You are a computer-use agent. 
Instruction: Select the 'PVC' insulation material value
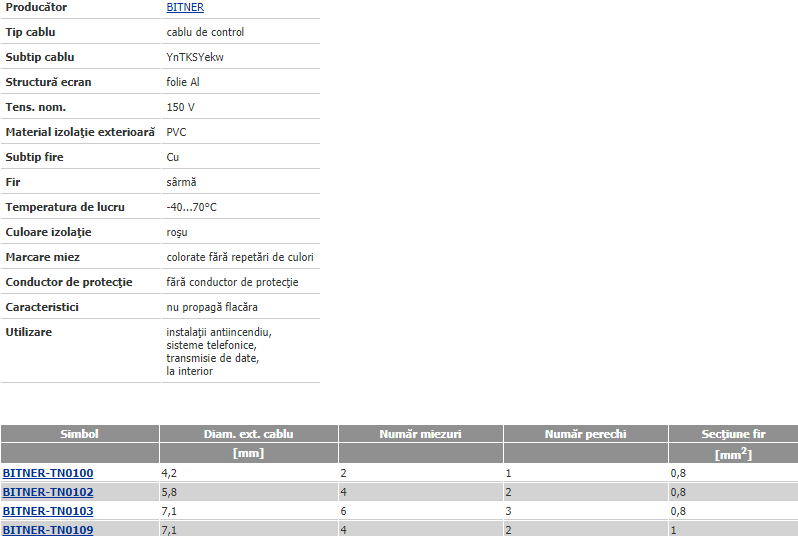pos(177,132)
